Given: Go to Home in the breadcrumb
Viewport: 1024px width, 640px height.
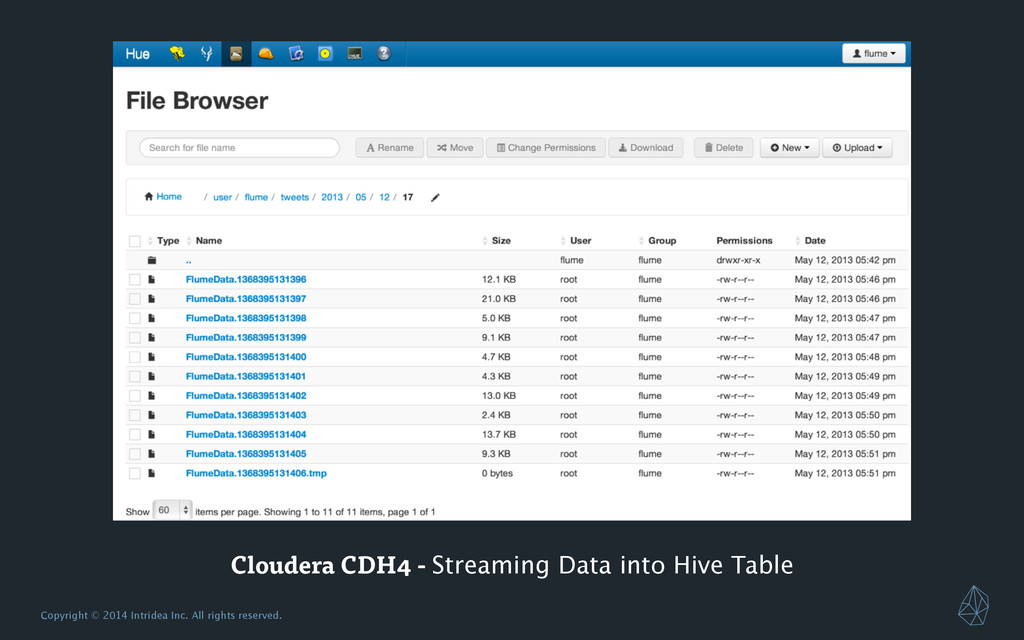Looking at the screenshot, I should point(163,197).
